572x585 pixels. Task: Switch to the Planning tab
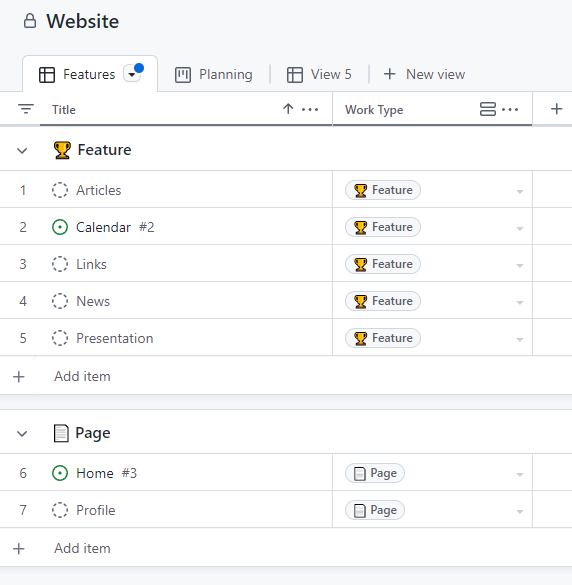tap(214, 74)
